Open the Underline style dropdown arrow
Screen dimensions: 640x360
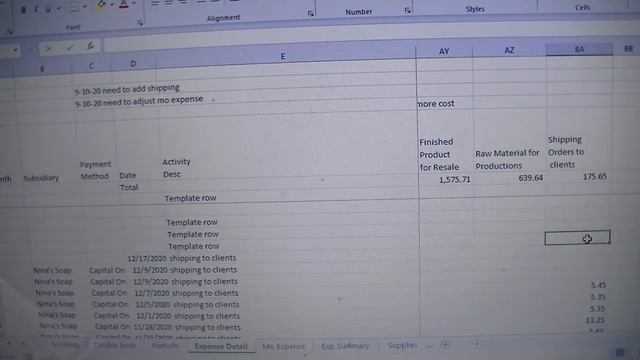pos(59,9)
